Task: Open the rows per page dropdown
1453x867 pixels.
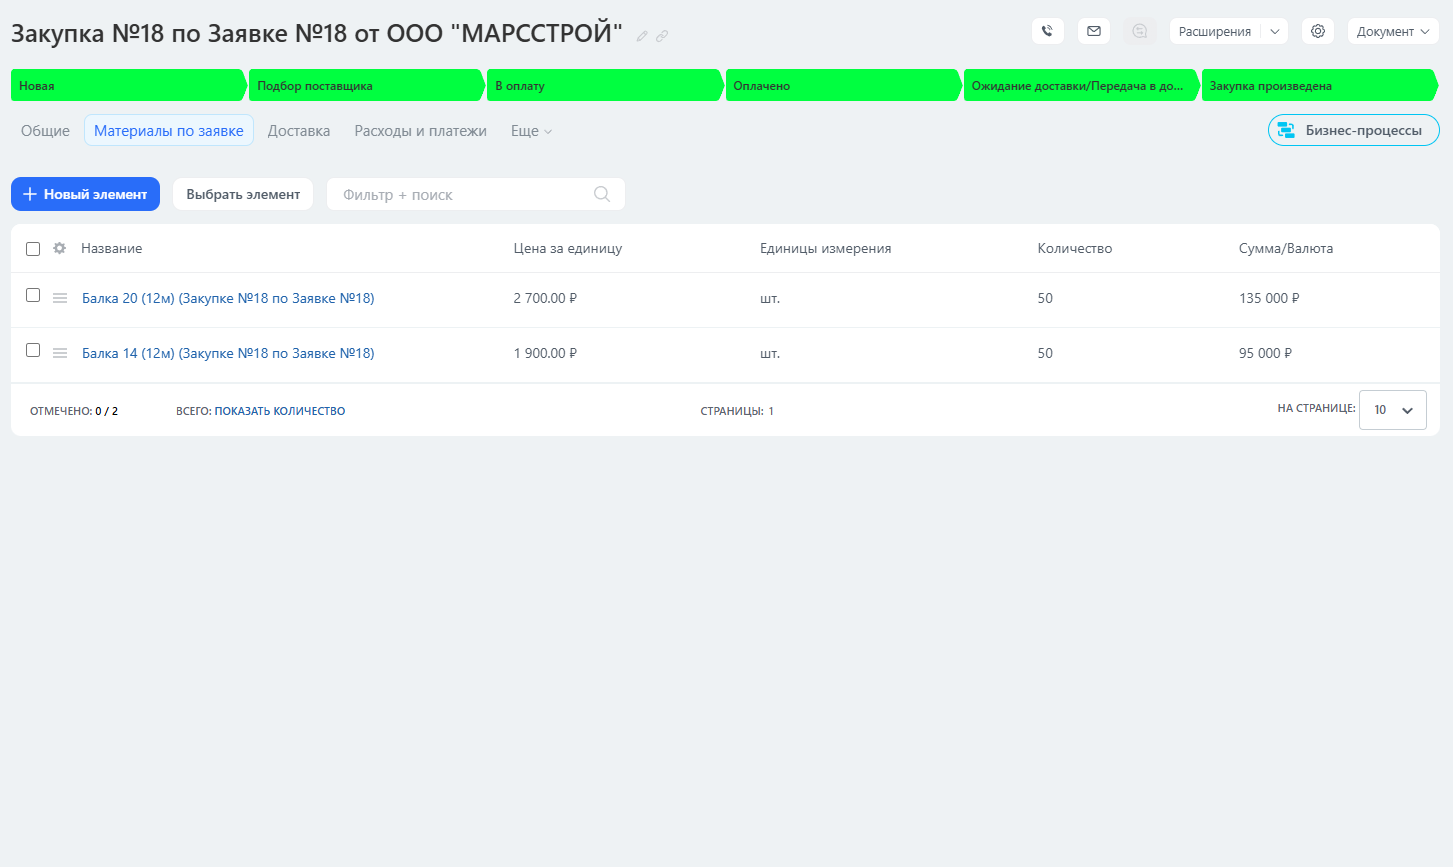Action: click(1392, 410)
